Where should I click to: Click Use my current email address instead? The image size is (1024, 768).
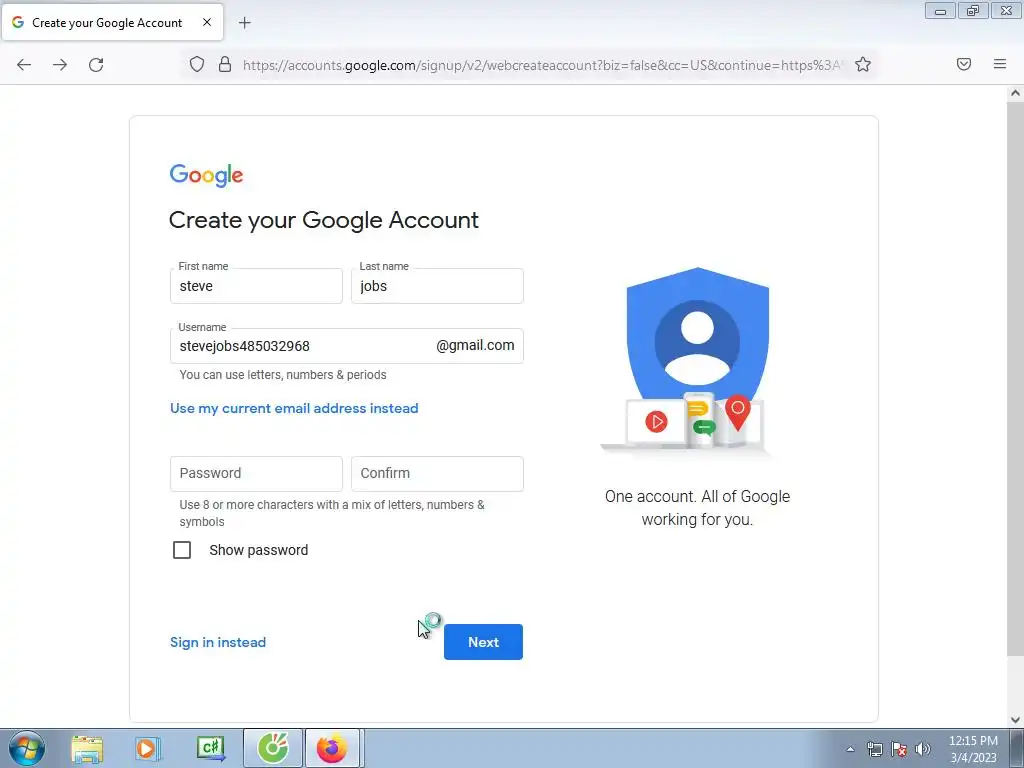(294, 408)
